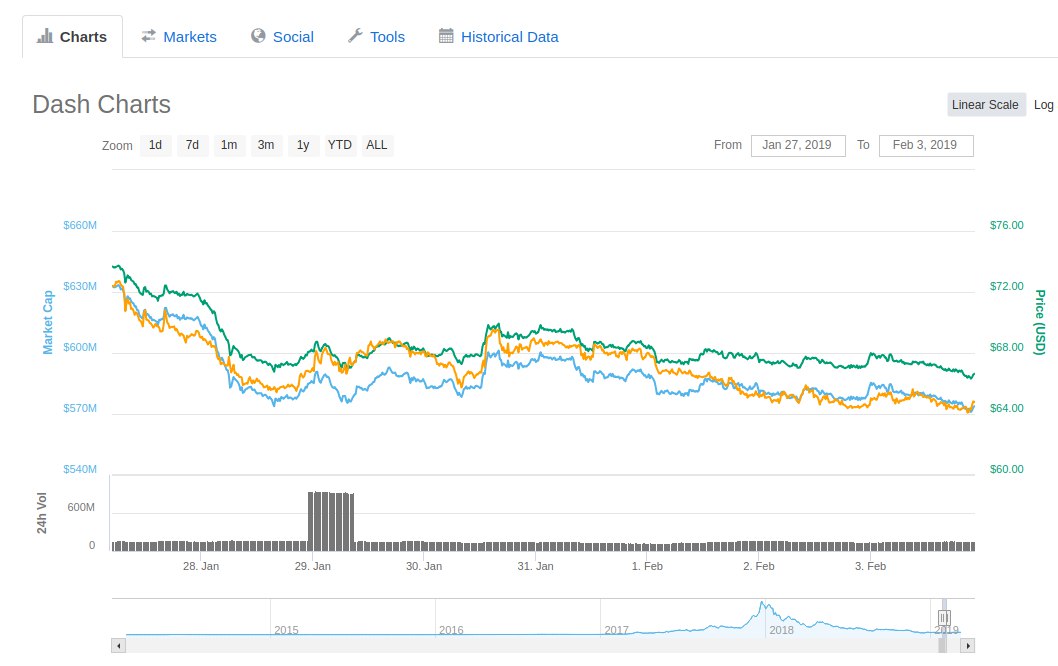This screenshot has height=666, width=1058.
Task: Click the navigator range handle near 2019
Action: 944,617
